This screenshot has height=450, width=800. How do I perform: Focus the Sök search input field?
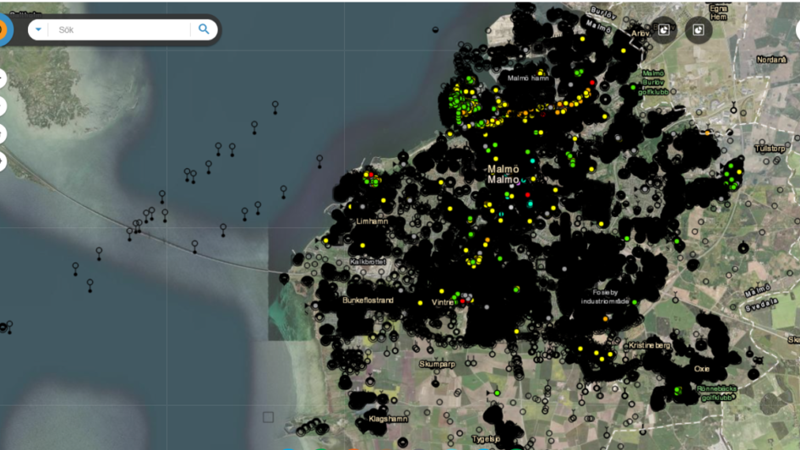pyautogui.click(x=120, y=30)
